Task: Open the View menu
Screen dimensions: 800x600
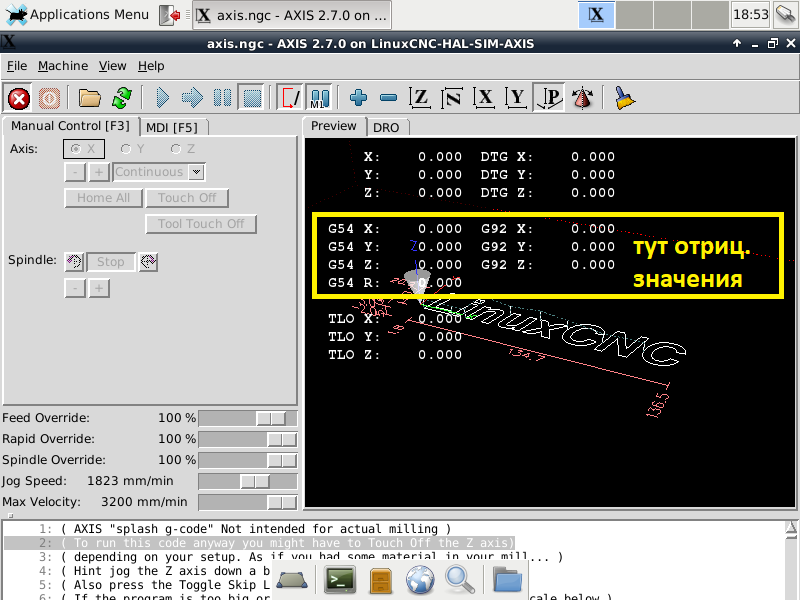Action: coord(112,66)
